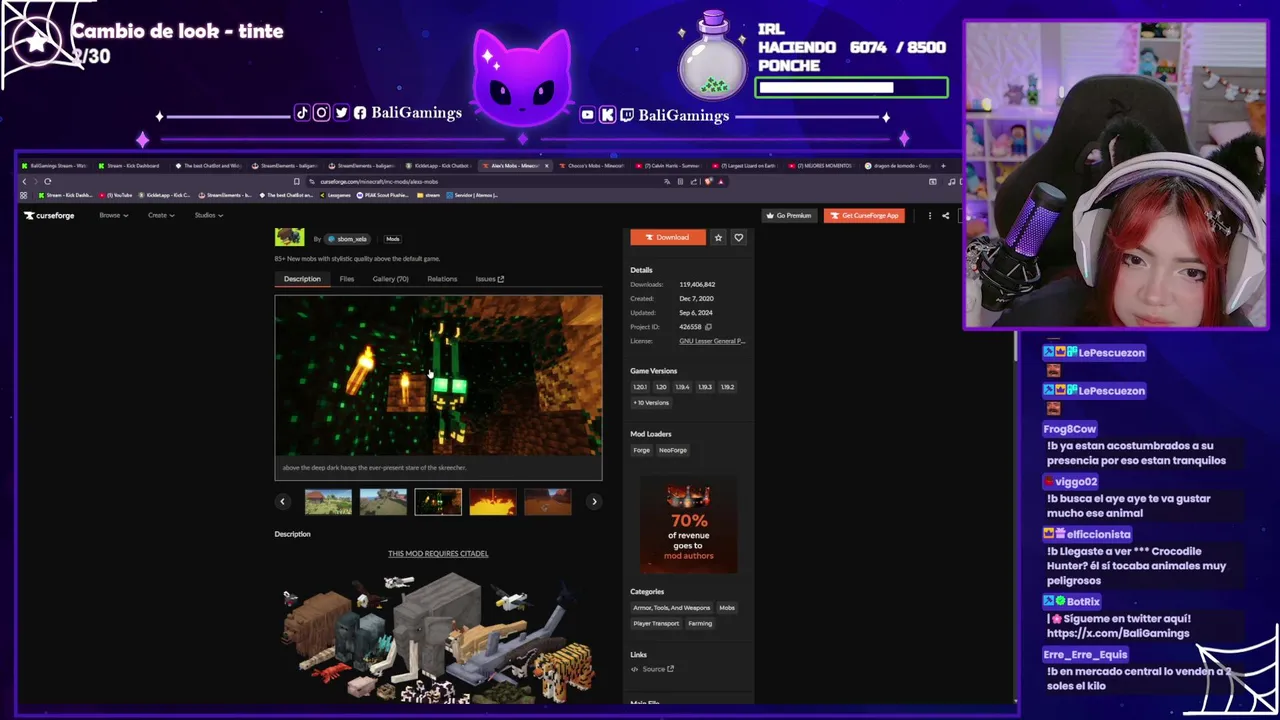The width and height of the screenshot is (1280, 720).
Task: Expand the Studios dropdown menu
Action: (208, 216)
